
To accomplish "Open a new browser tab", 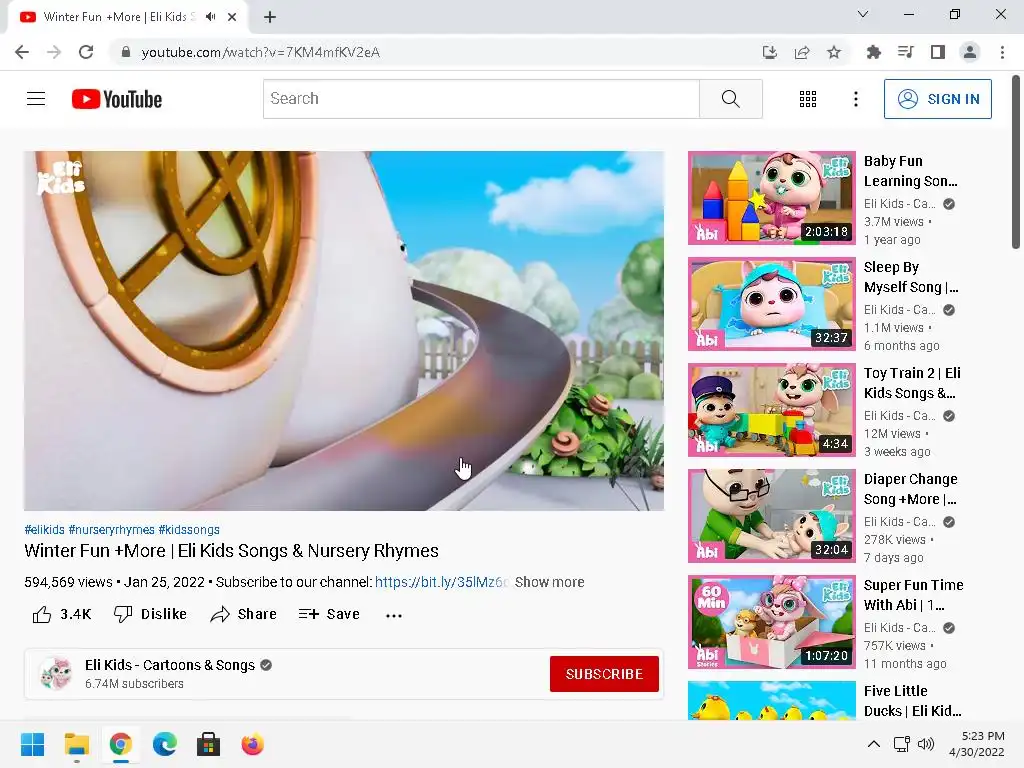I will (270, 17).
